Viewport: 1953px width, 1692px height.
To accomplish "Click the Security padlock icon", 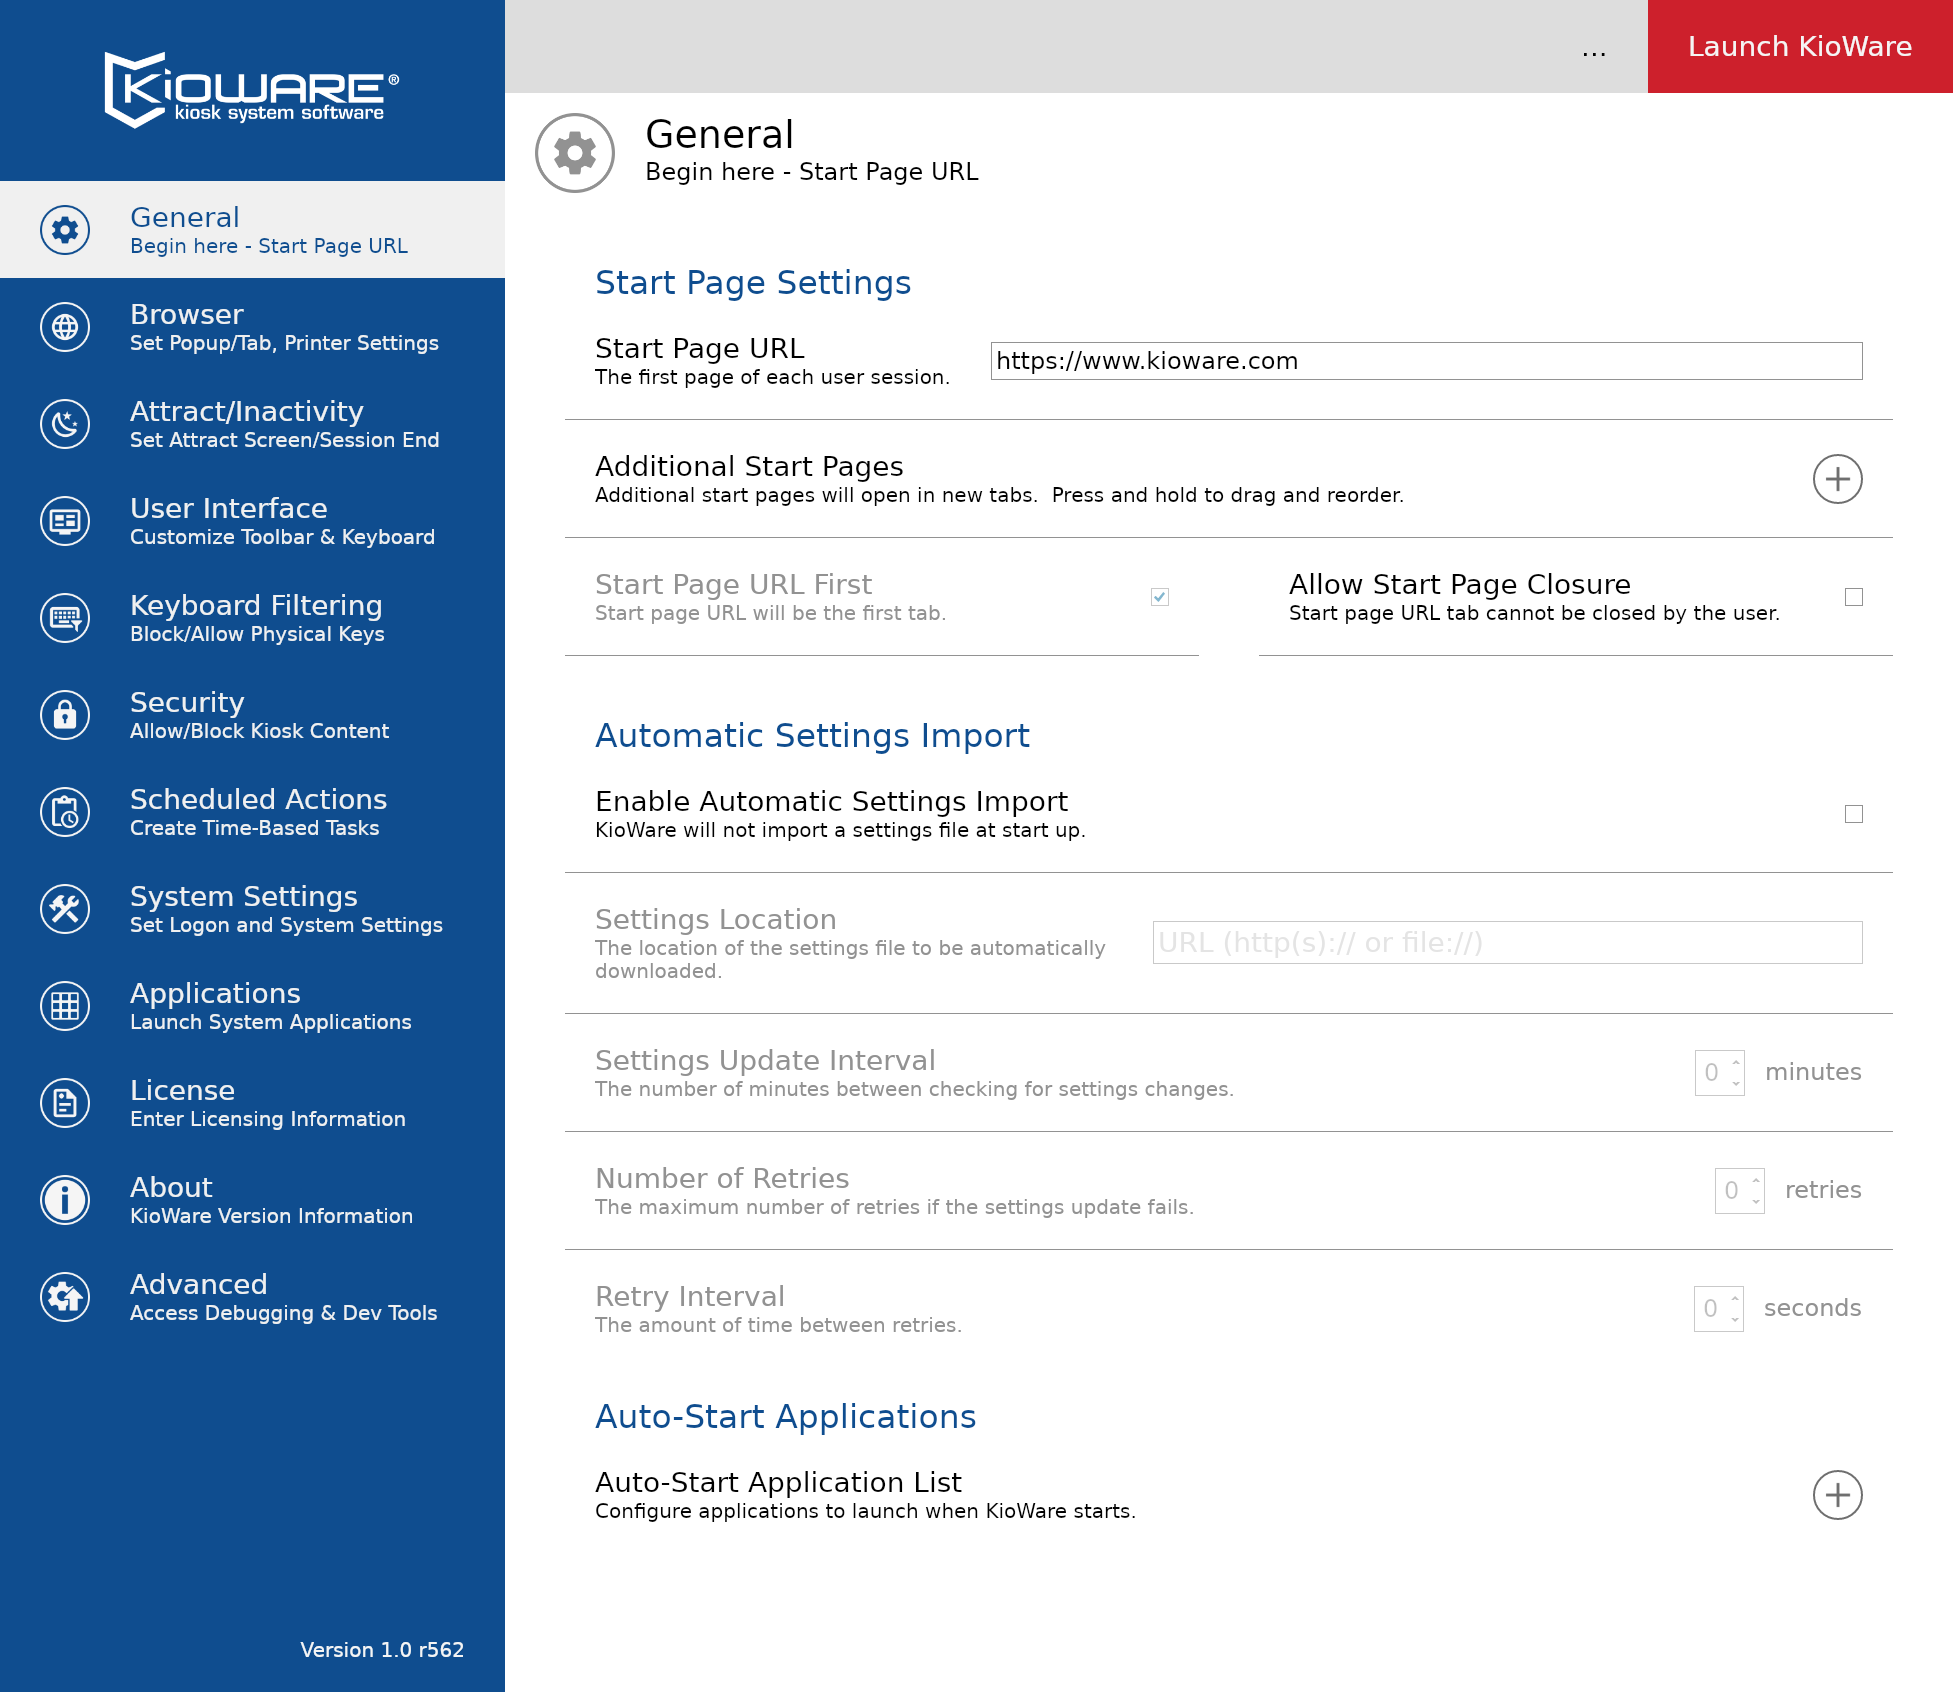I will click(65, 715).
